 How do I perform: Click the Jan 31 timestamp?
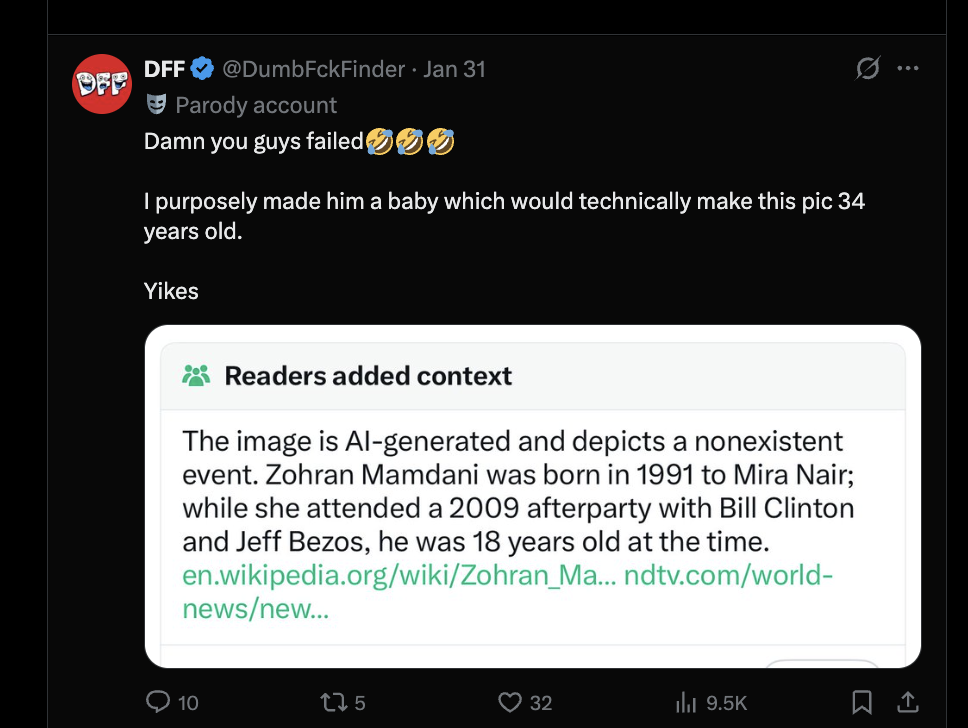(454, 69)
